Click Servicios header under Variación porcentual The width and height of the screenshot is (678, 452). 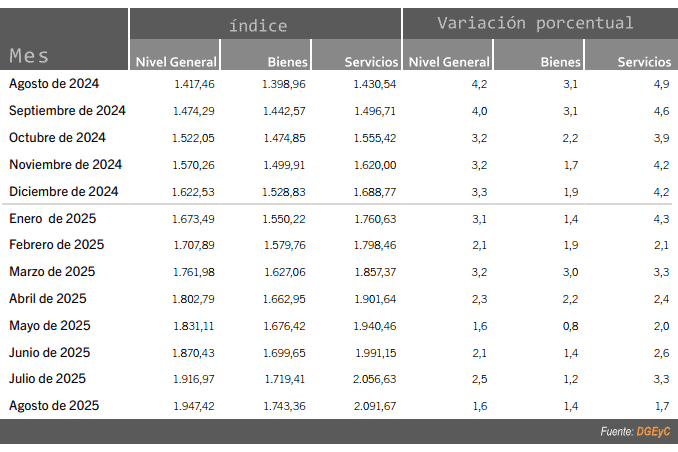point(644,62)
